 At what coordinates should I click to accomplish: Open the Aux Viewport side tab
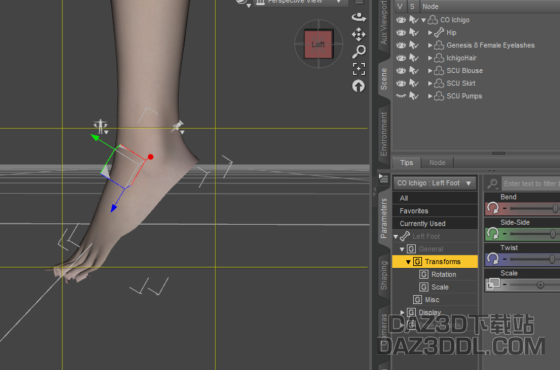click(384, 22)
